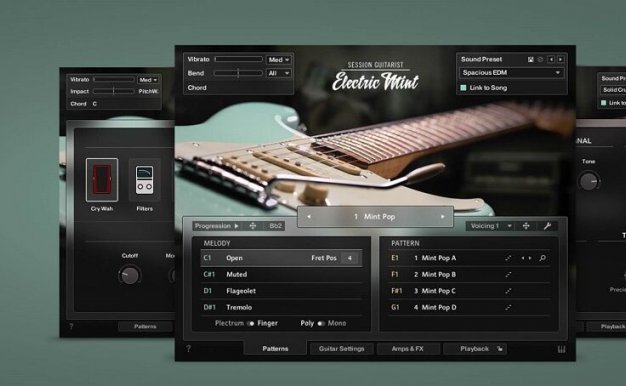The width and height of the screenshot is (626, 386).
Task: Open the wrench settings icon
Action: pyautogui.click(x=547, y=226)
